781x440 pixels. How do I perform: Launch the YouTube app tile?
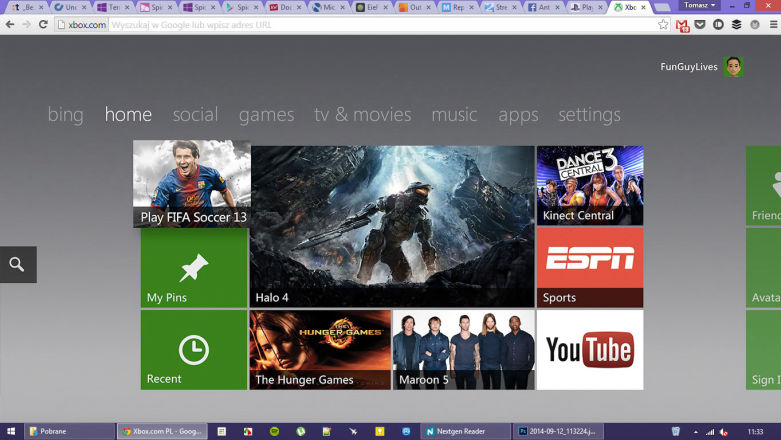click(x=590, y=350)
